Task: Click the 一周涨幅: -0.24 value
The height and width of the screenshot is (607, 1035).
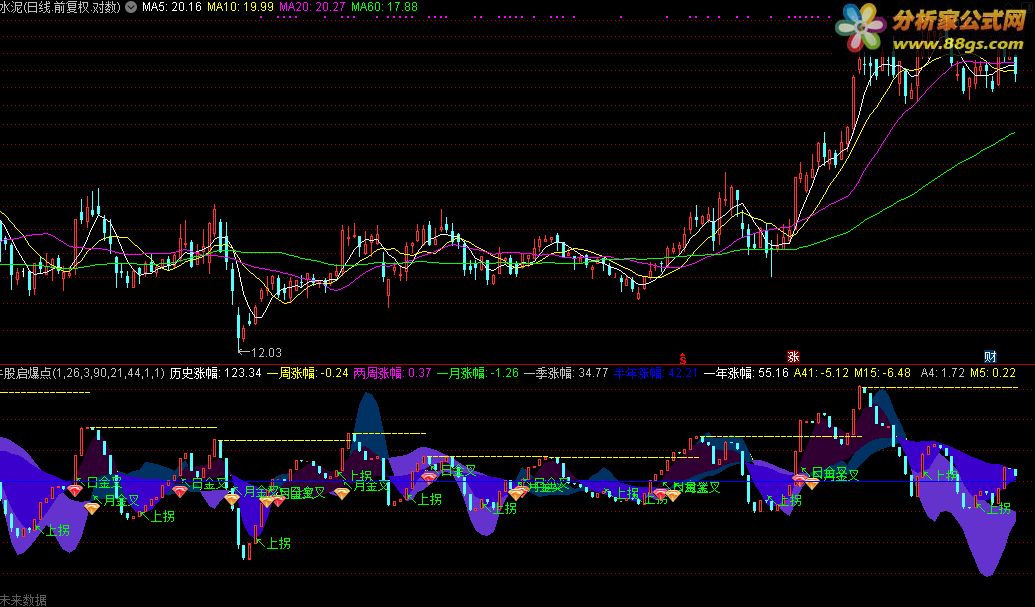Action: pos(307,373)
